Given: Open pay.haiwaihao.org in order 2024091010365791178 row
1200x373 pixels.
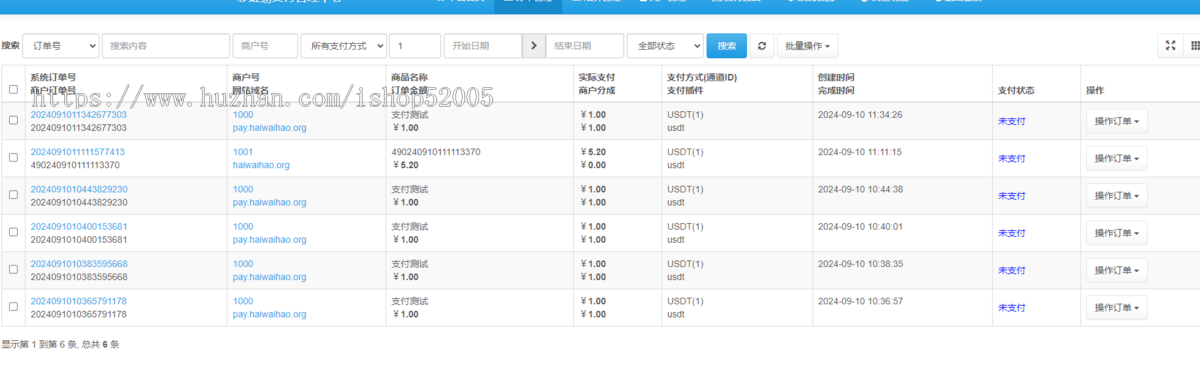Looking at the screenshot, I should [x=269, y=314].
